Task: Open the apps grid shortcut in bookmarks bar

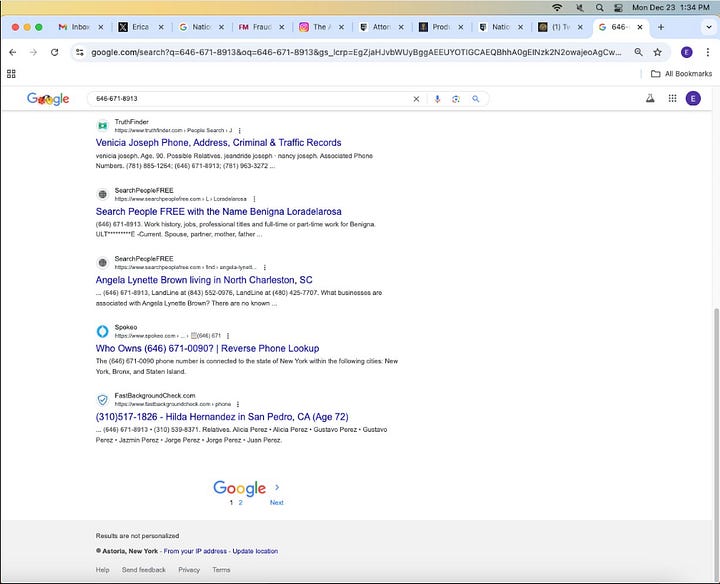Action: pyautogui.click(x=11, y=74)
